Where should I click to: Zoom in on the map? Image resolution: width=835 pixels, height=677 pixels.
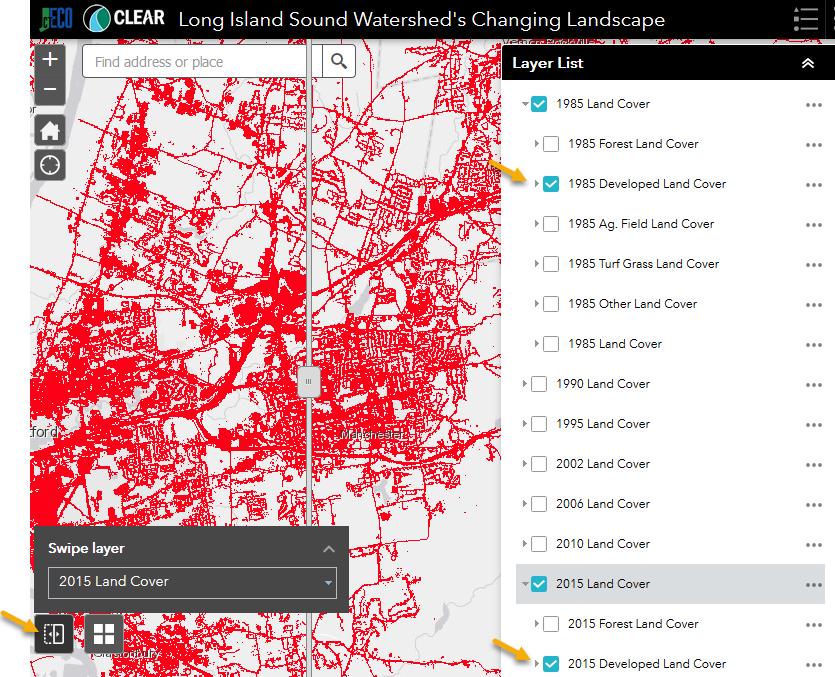click(50, 59)
